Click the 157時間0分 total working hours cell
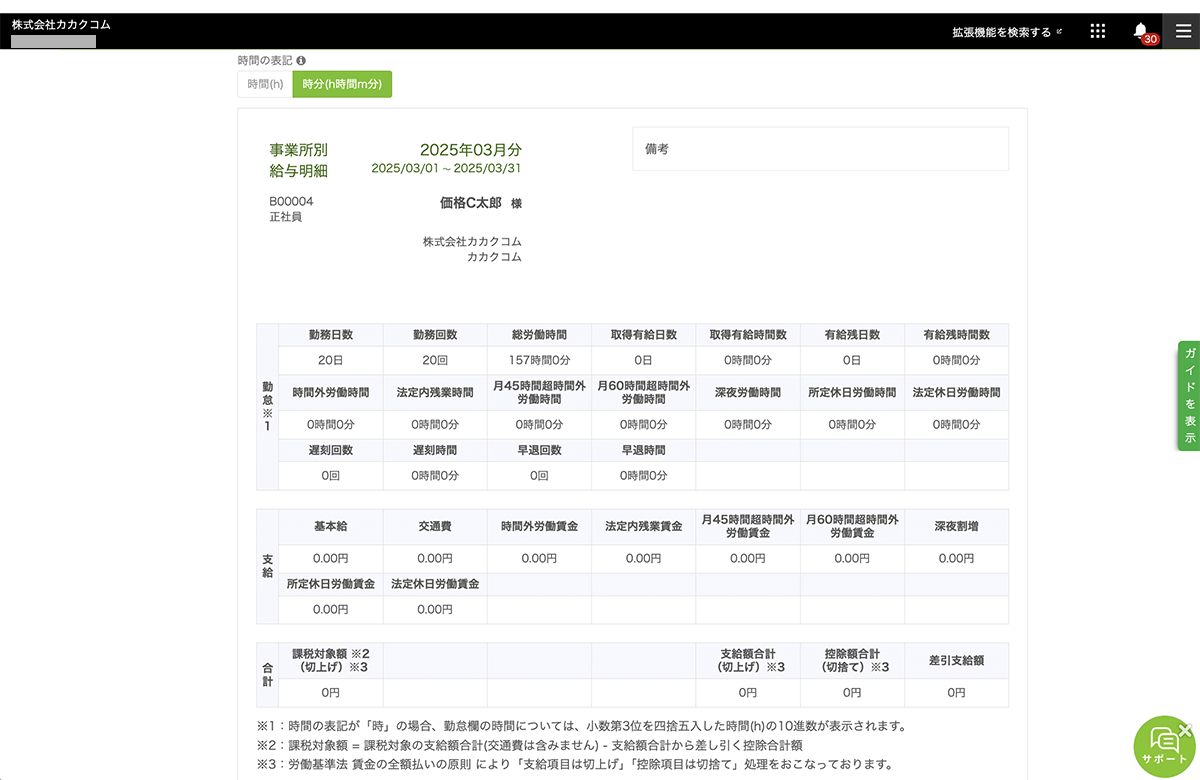 pyautogui.click(x=539, y=360)
